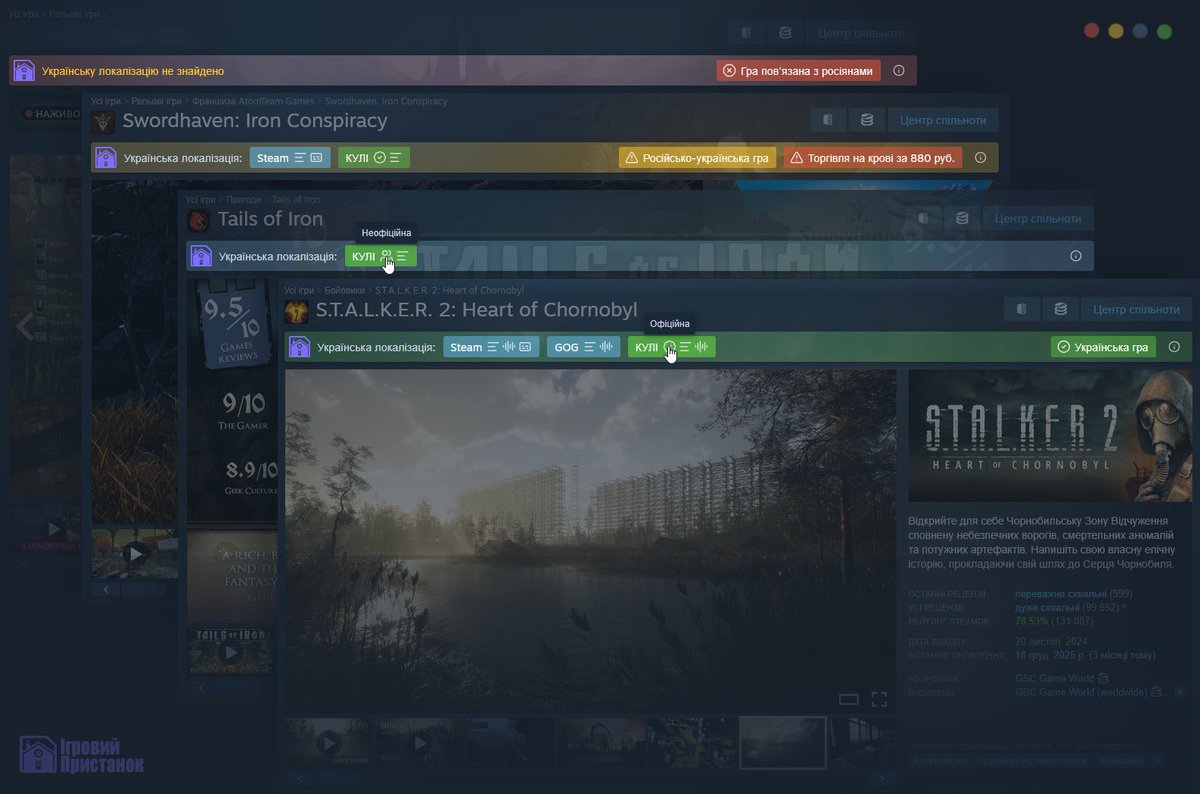Click the GOG localization badge on S.T.A.L.K.E.R. 2 page

[584, 347]
